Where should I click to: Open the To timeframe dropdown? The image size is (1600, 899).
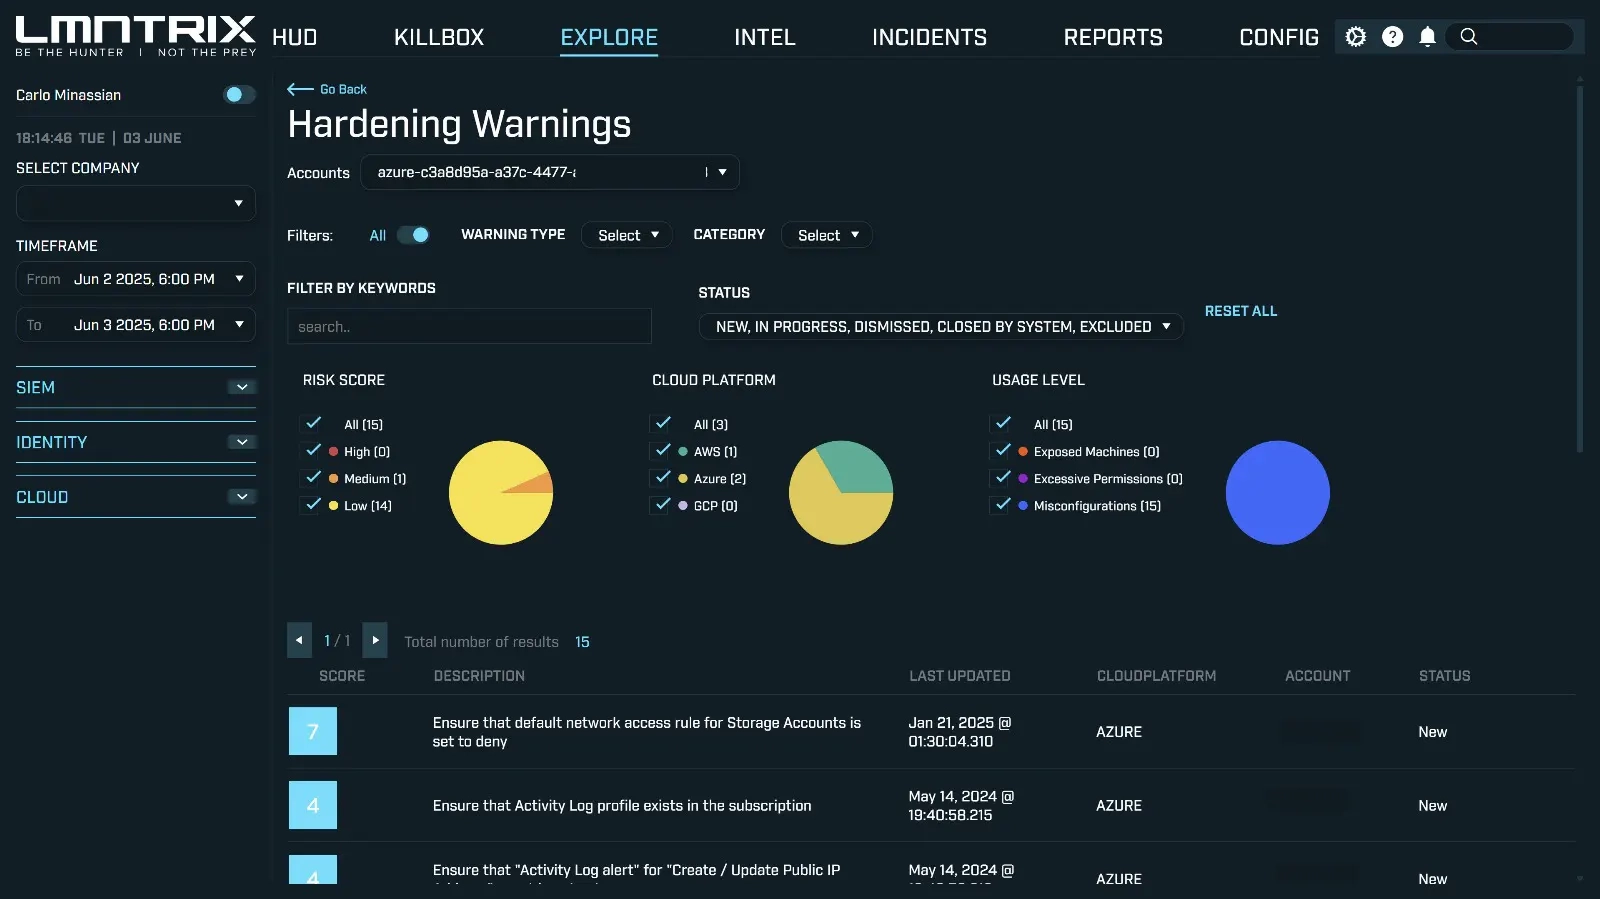coord(136,325)
